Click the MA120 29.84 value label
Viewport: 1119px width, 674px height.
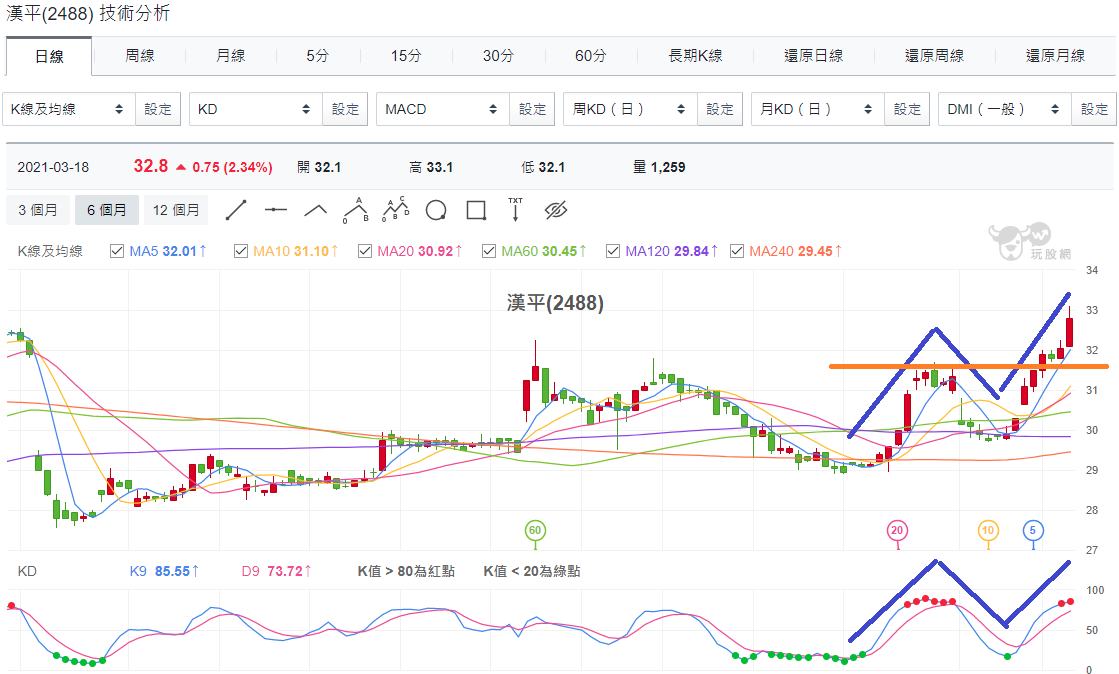pyautogui.click(x=671, y=251)
